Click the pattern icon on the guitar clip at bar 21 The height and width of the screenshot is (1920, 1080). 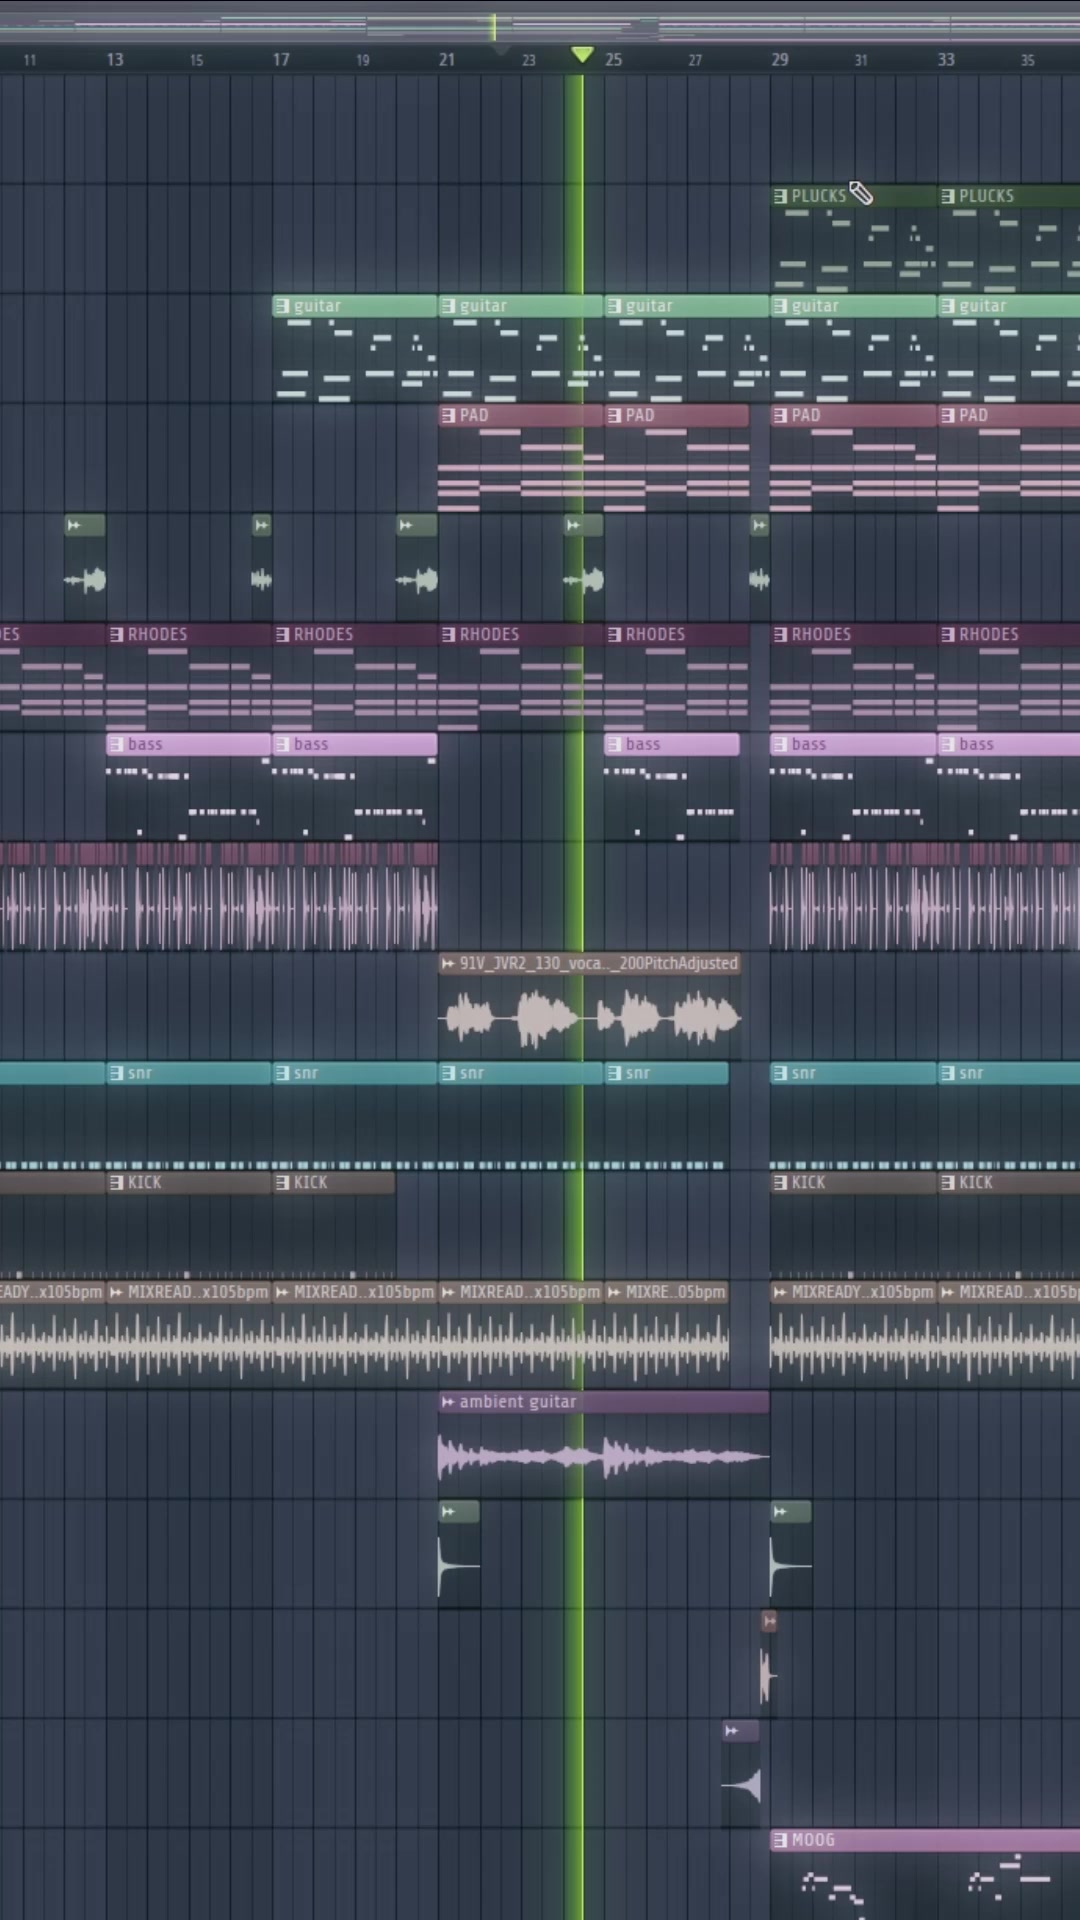[448, 306]
